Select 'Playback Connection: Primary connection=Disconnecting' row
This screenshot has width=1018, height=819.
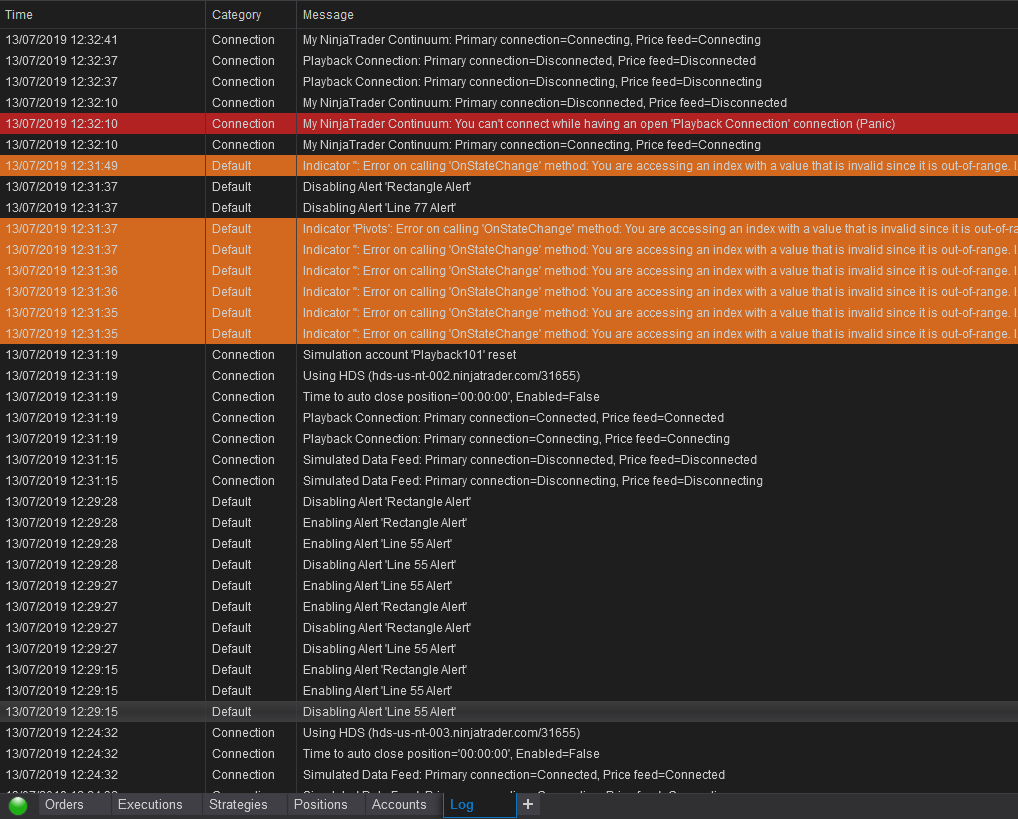coord(509,82)
